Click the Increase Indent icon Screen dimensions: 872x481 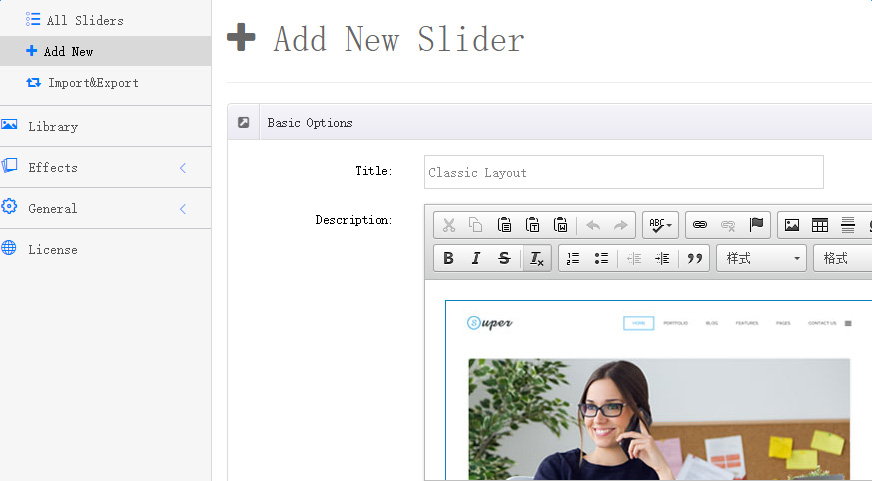pyautogui.click(x=662, y=258)
